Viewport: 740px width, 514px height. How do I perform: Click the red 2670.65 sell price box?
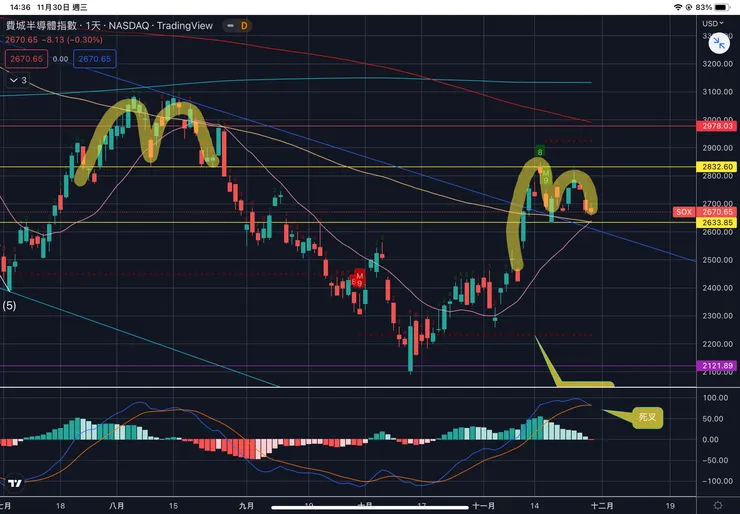pyautogui.click(x=26, y=59)
